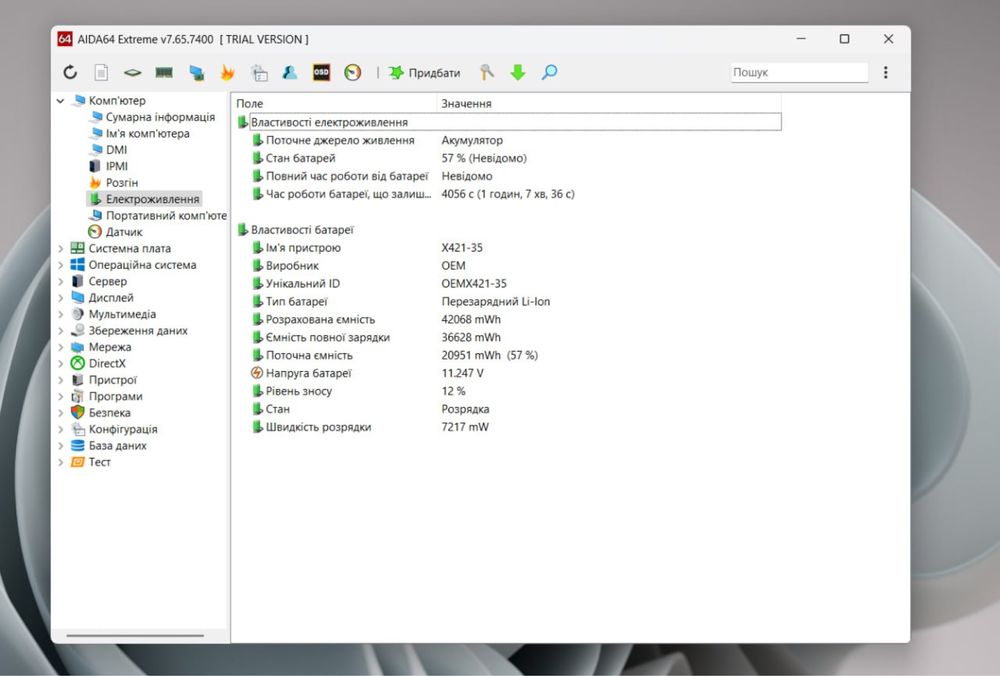The height and width of the screenshot is (676, 1000).
Task: Click the Мультимедіа speaker icon
Action: click(78, 314)
